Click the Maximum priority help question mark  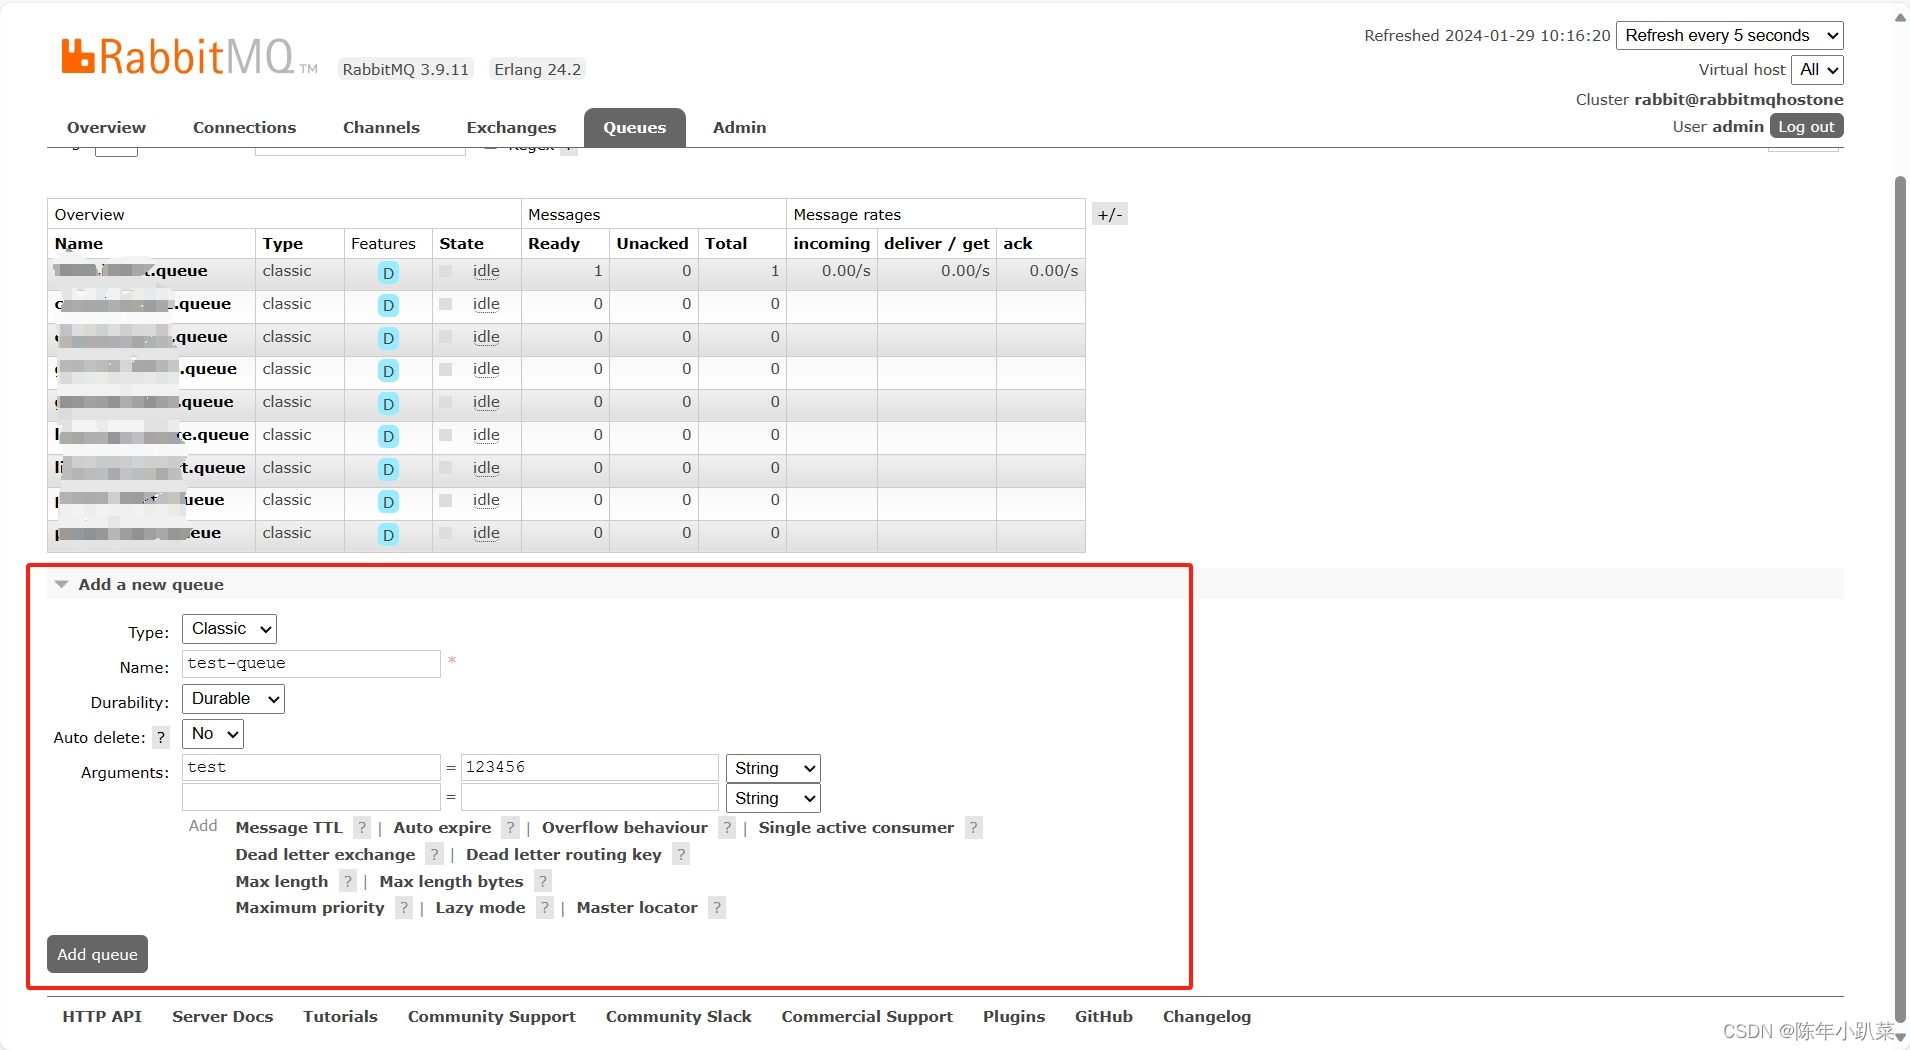[404, 908]
